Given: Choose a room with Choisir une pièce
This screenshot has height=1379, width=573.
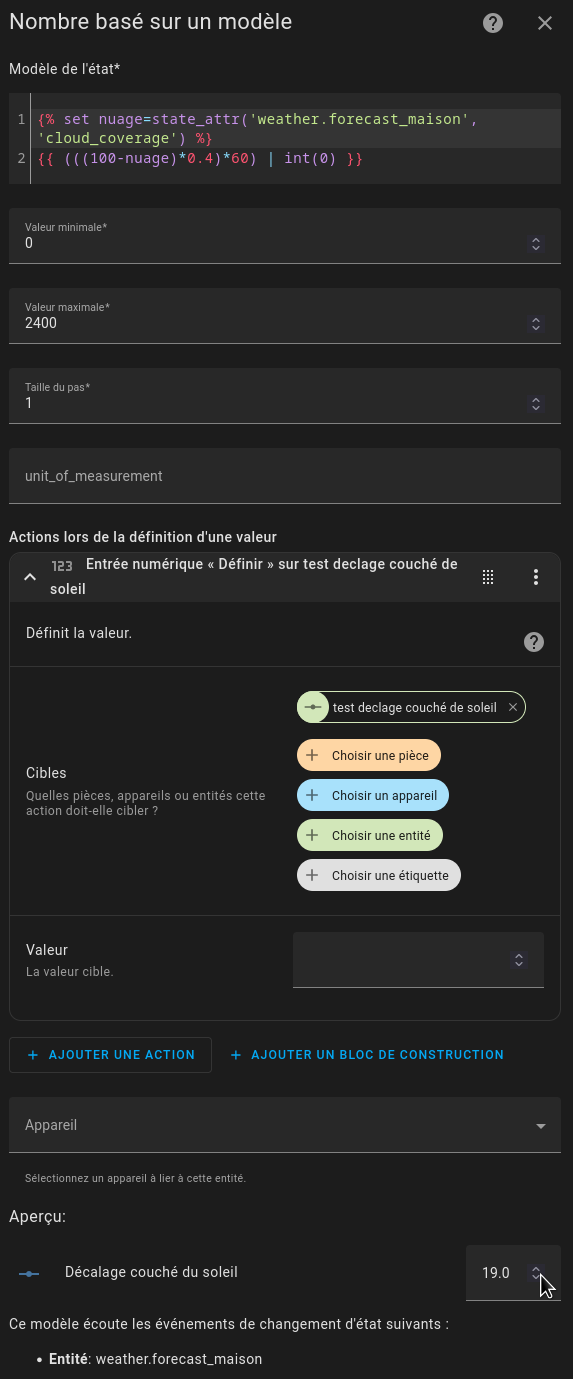Looking at the screenshot, I should (x=369, y=755).
